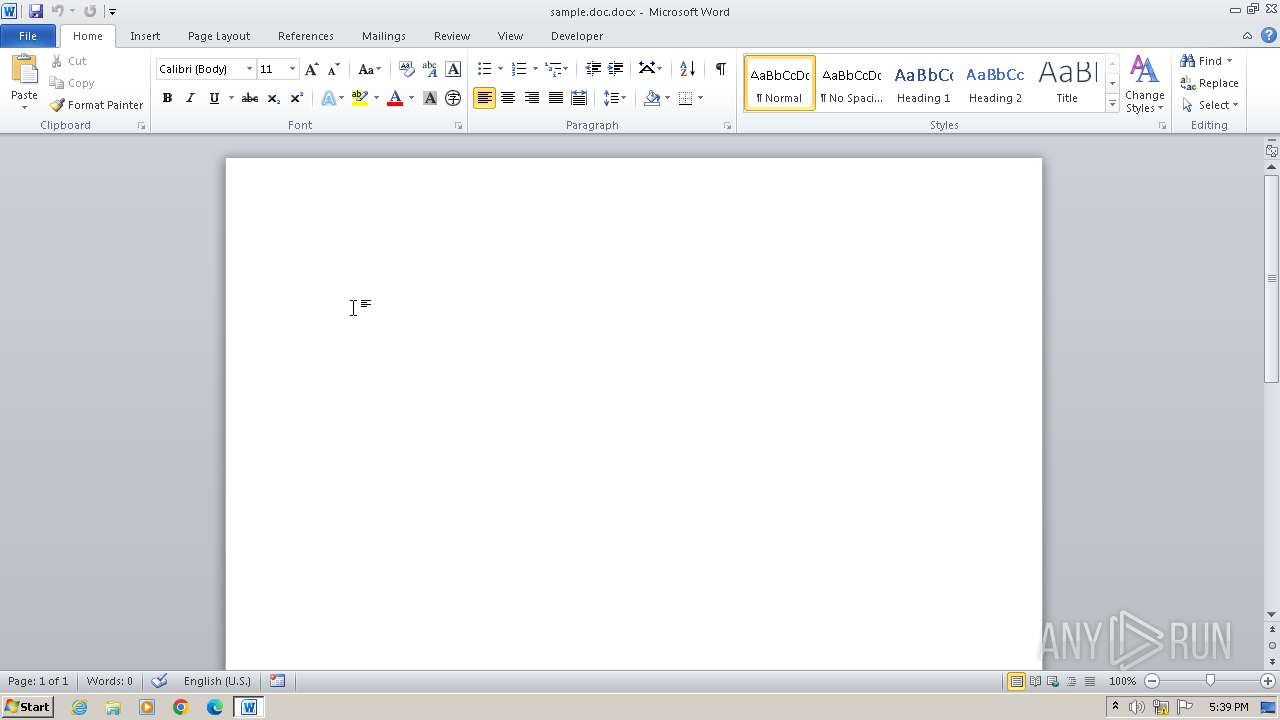The width and height of the screenshot is (1280, 720).
Task: Toggle Superscript formatting
Action: point(296,98)
